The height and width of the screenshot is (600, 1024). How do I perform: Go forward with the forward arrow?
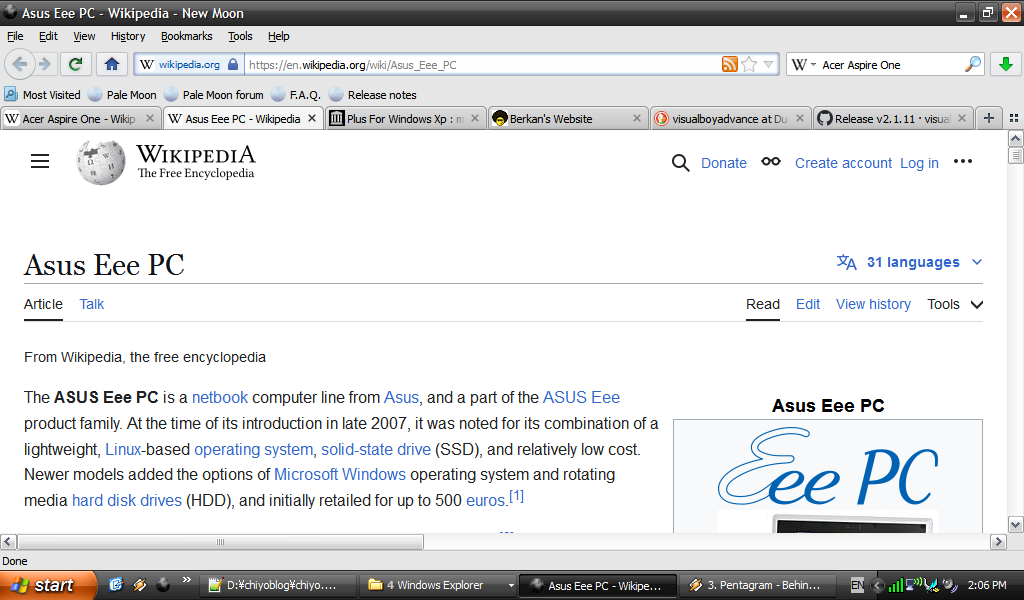44,64
